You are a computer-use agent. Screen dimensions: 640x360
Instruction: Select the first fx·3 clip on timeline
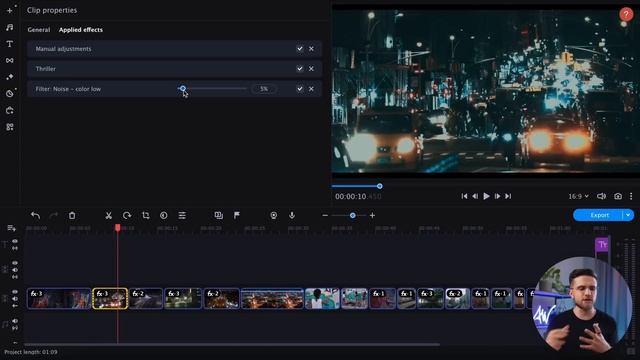(59, 298)
